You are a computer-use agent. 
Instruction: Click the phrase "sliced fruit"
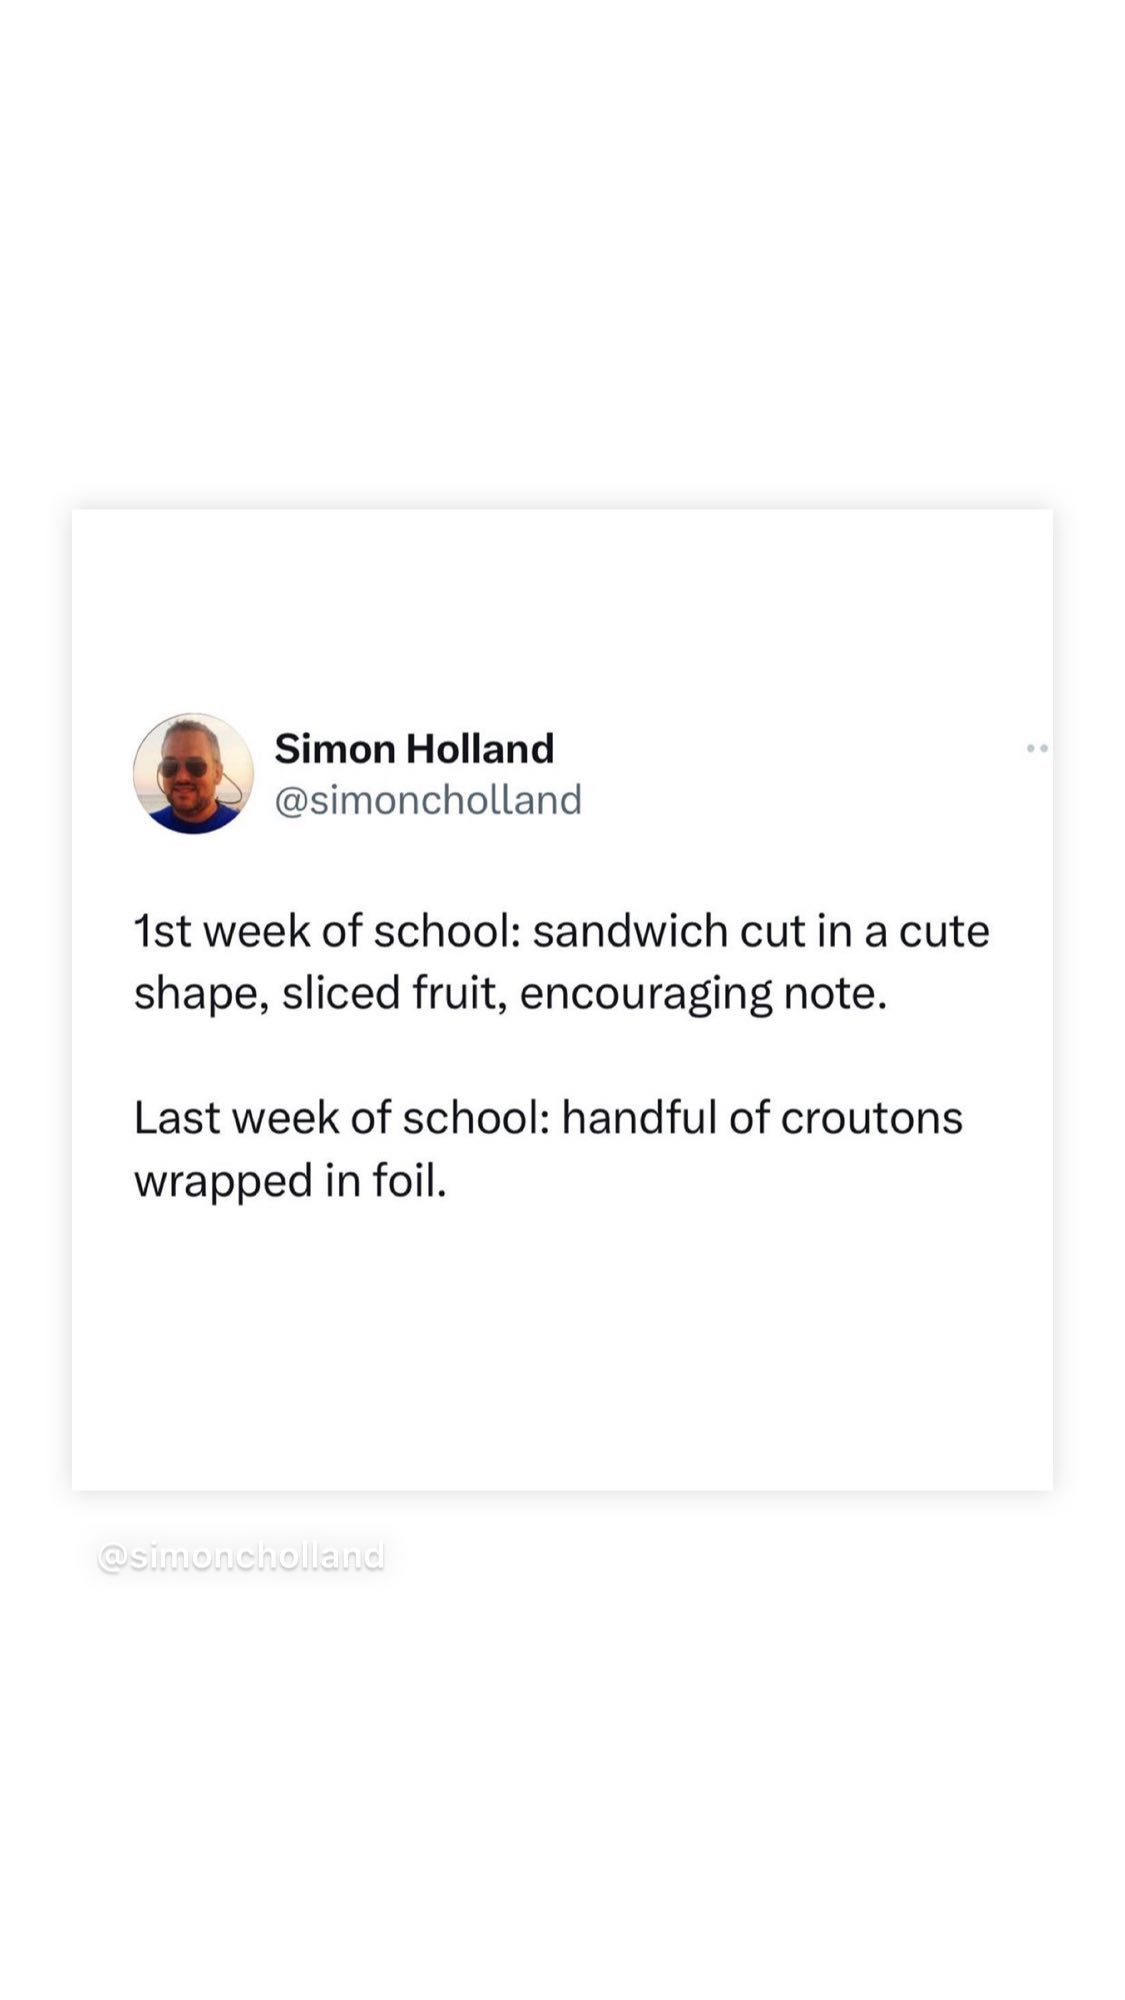(x=389, y=994)
